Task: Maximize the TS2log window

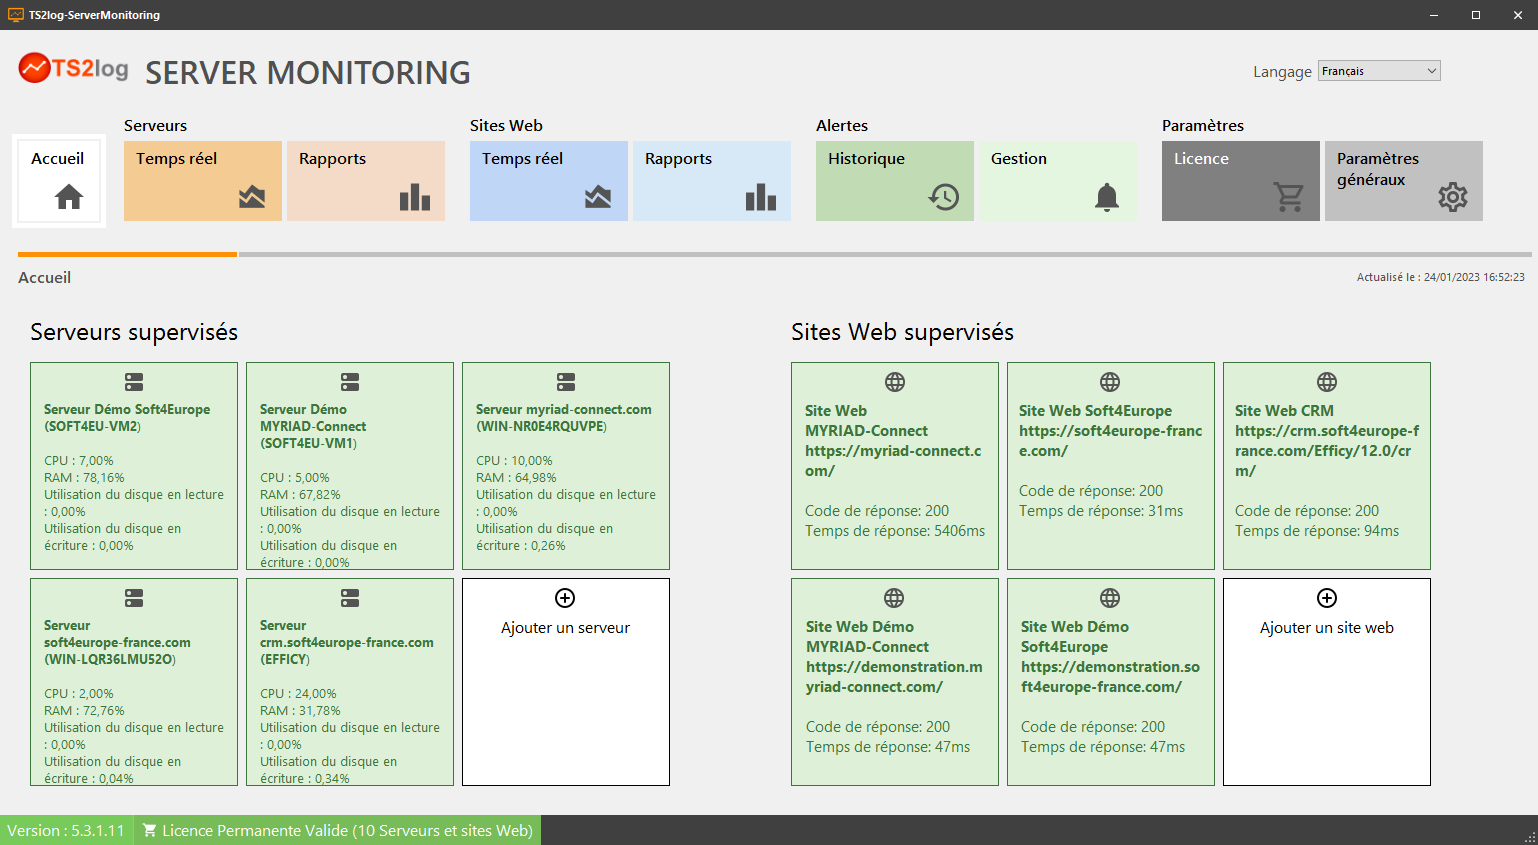Action: point(1475,15)
